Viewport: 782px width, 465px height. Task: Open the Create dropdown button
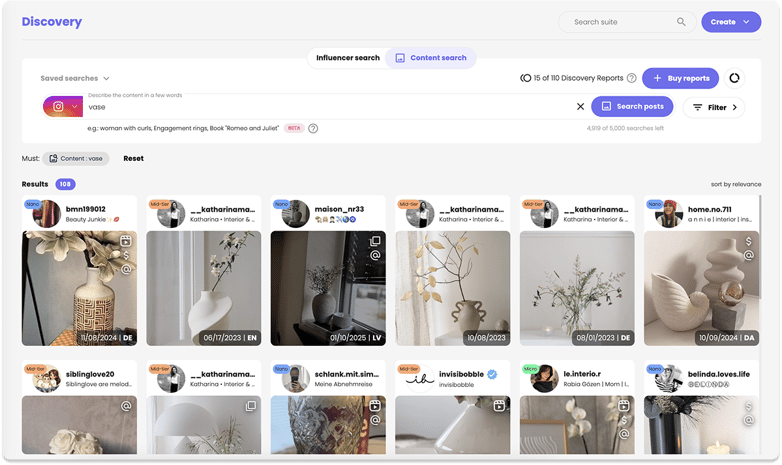(x=731, y=22)
